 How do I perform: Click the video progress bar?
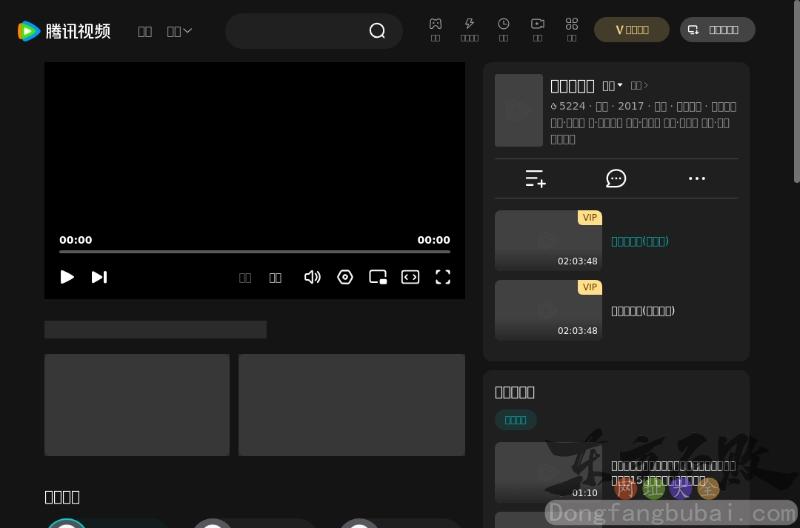click(x=254, y=251)
